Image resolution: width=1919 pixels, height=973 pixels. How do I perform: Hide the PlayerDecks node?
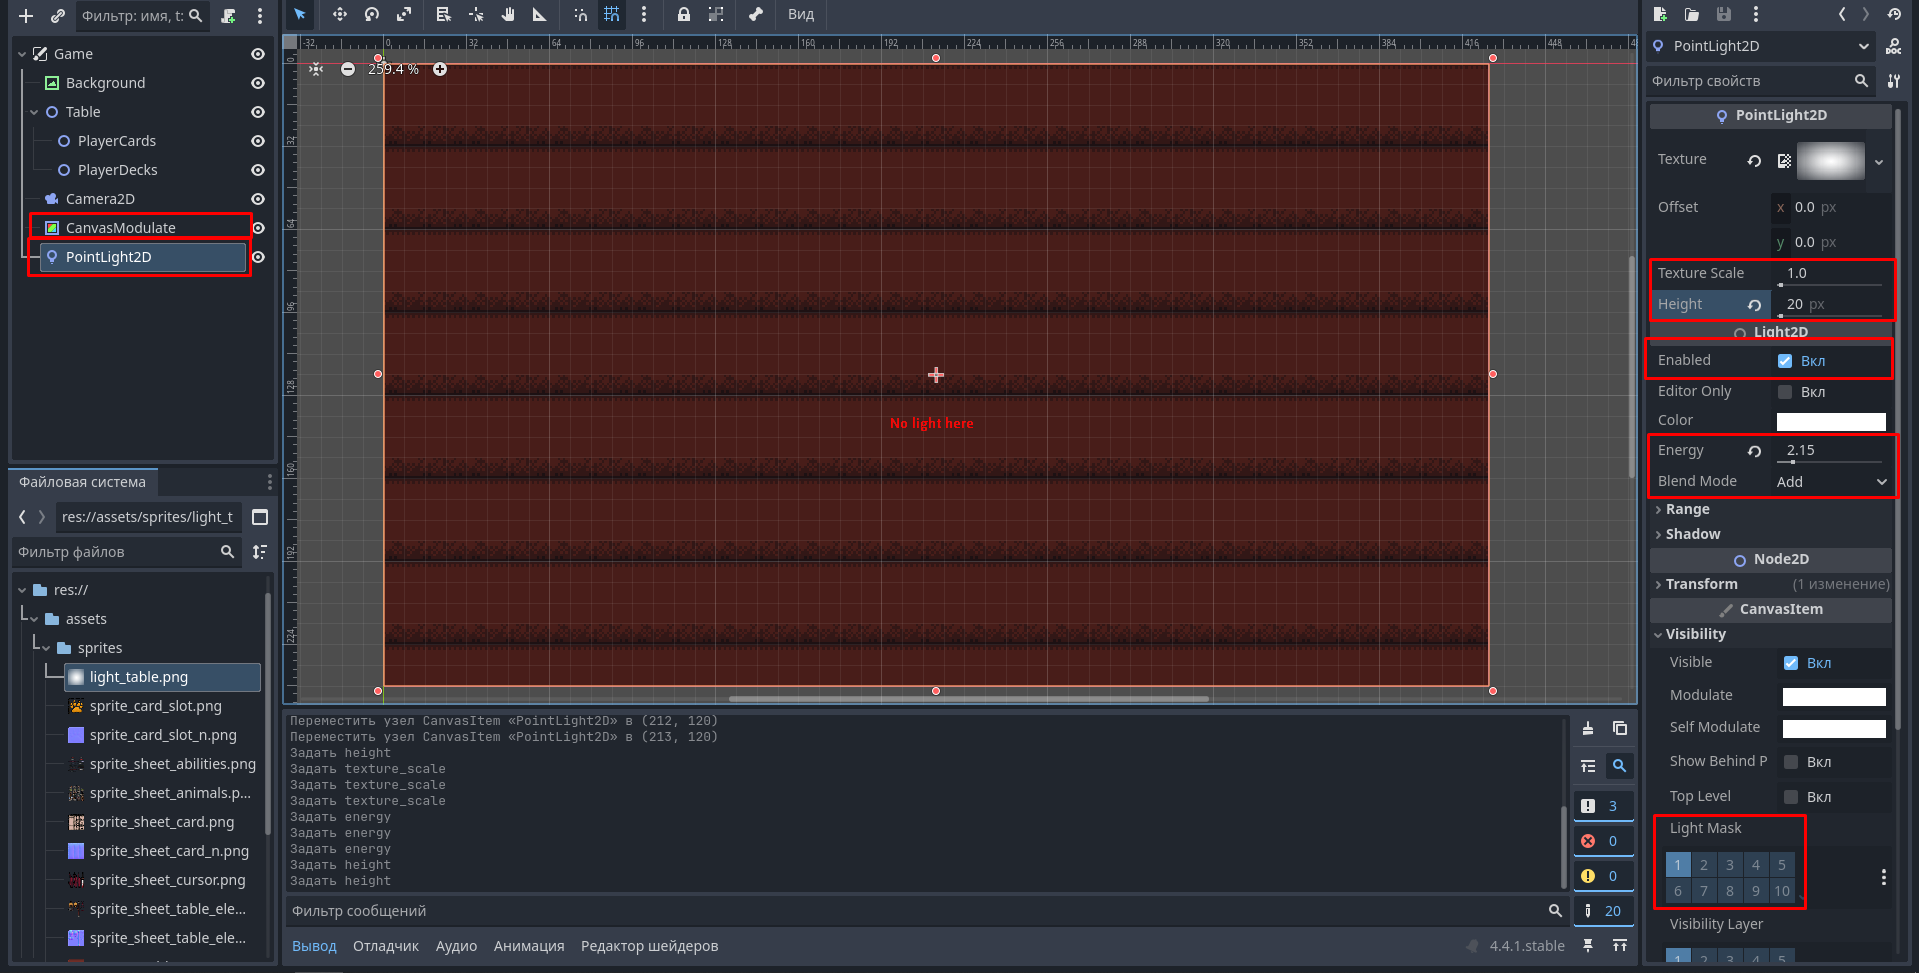tap(258, 170)
